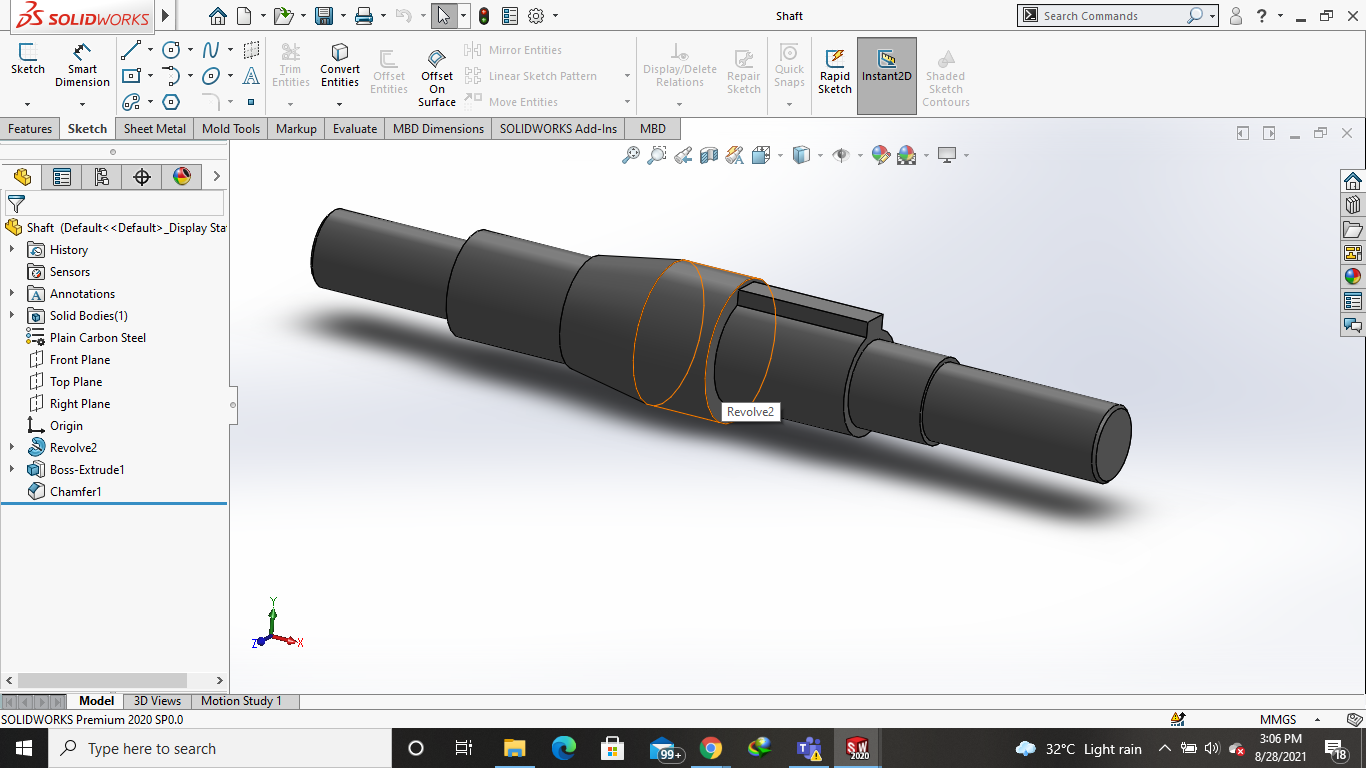Screen dimensions: 1366x768
Task: Click the Offset On Surface tool
Action: pos(437,76)
